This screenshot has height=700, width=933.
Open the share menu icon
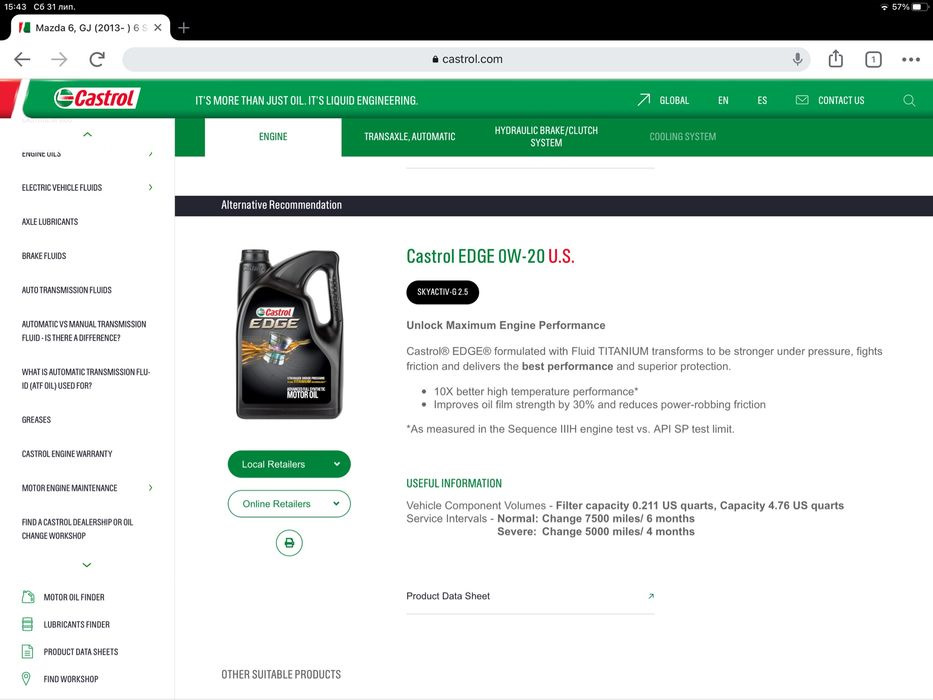point(835,58)
